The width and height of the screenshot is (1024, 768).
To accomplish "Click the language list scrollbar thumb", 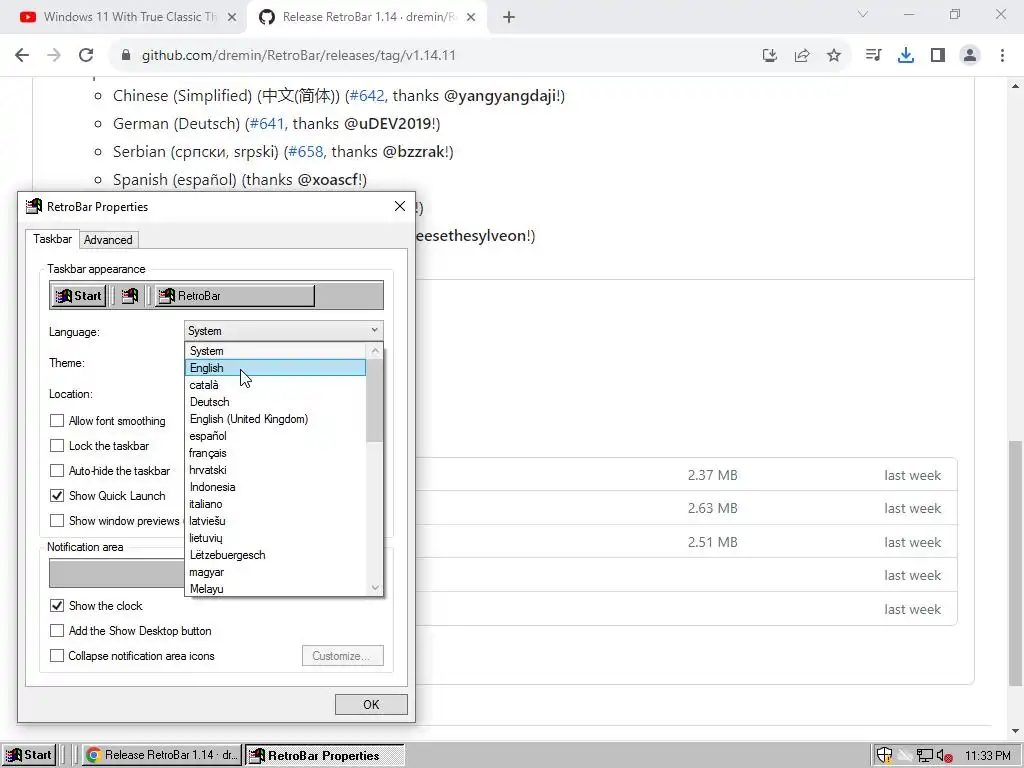I will 375,400.
